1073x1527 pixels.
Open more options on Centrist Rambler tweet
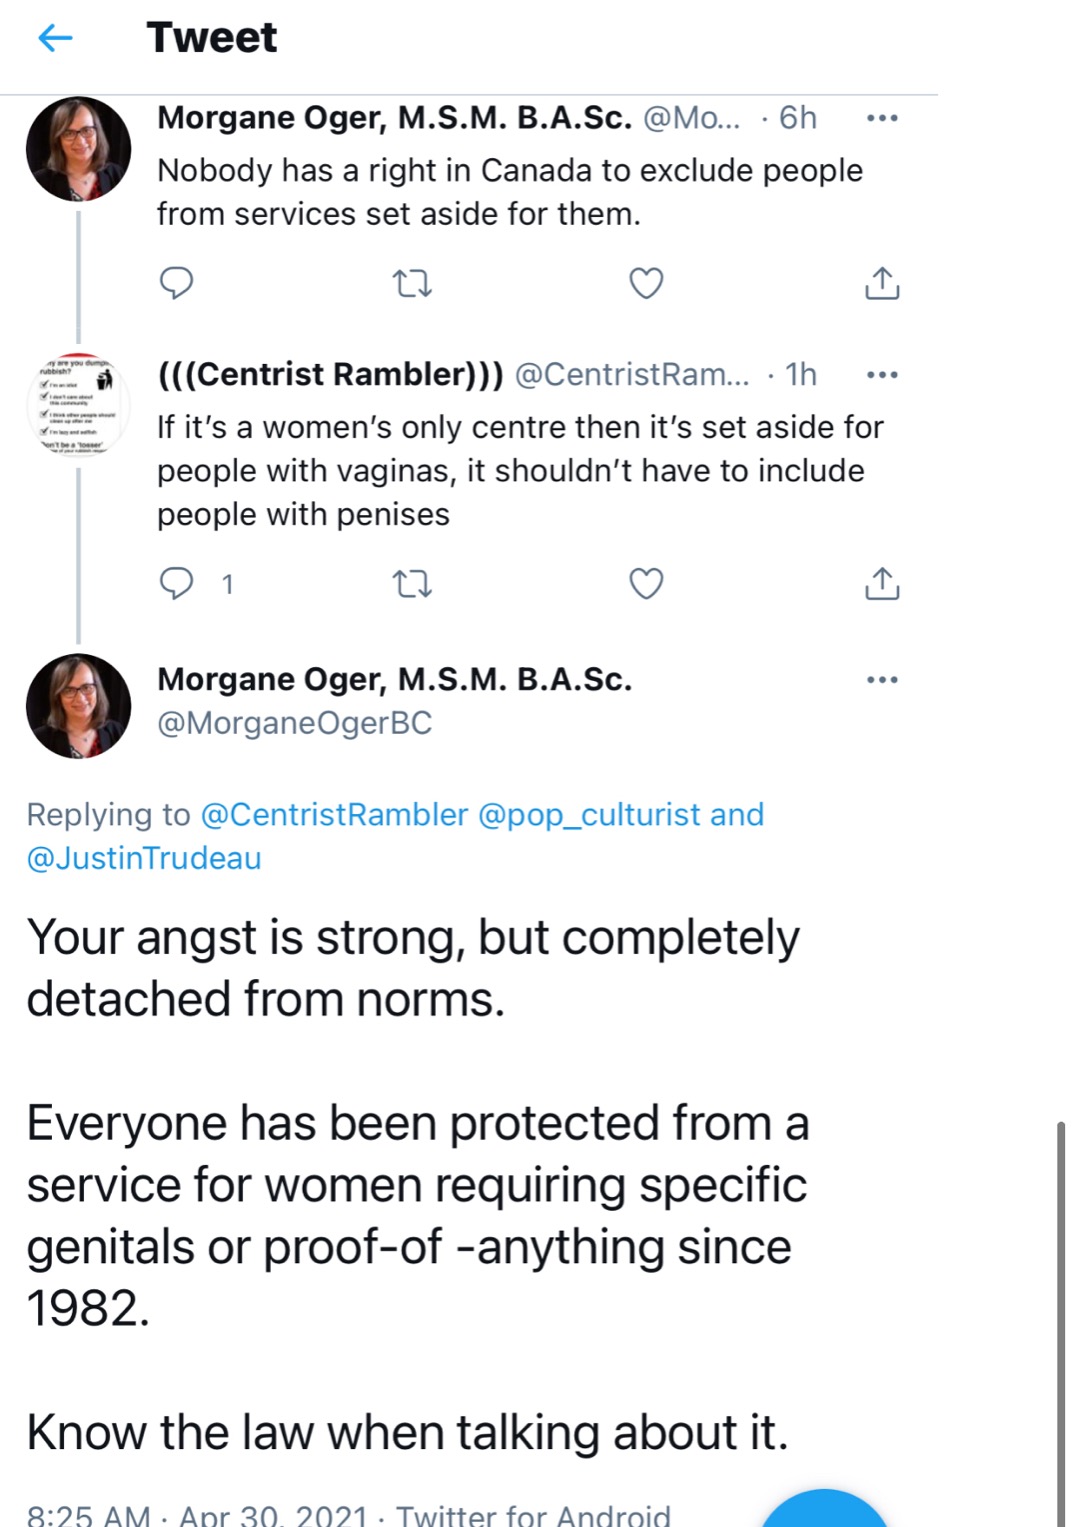click(x=882, y=375)
